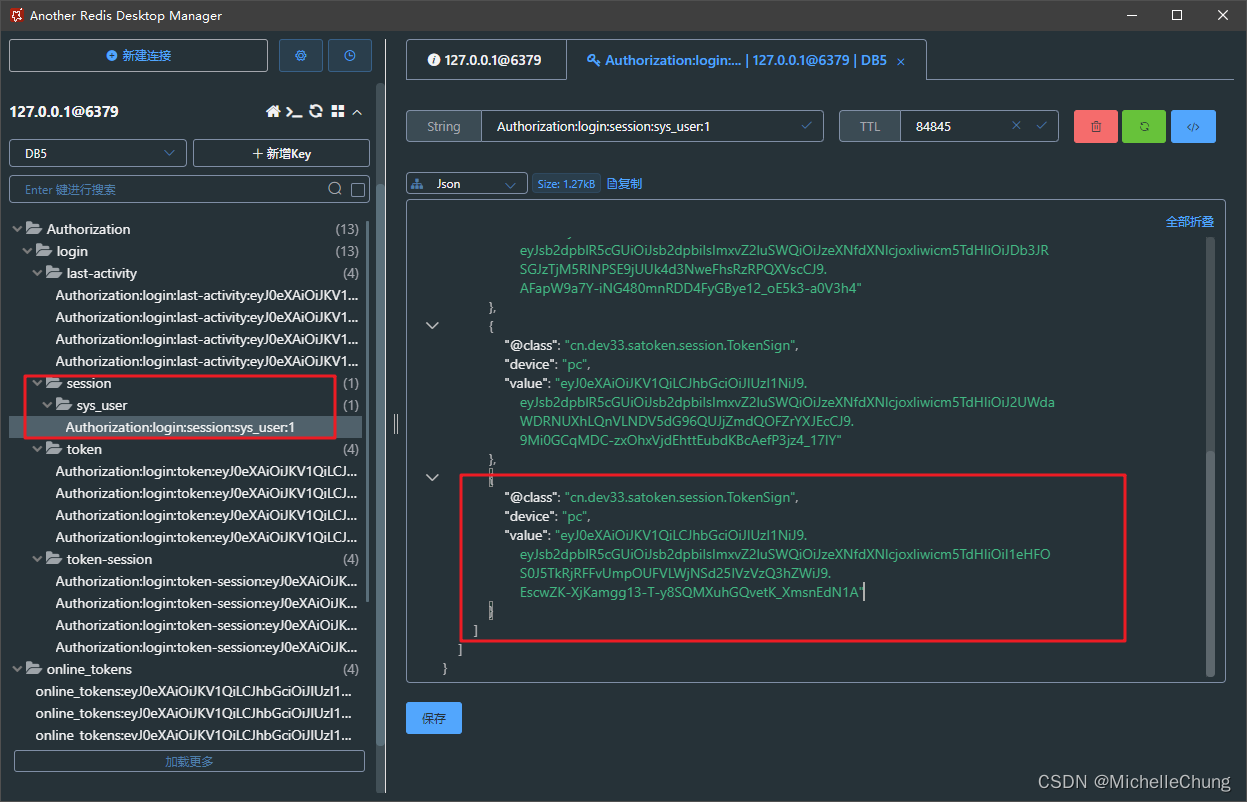The height and width of the screenshot is (802, 1247).
Task: Click the 全部折叠 collapse all link
Action: point(1190,221)
